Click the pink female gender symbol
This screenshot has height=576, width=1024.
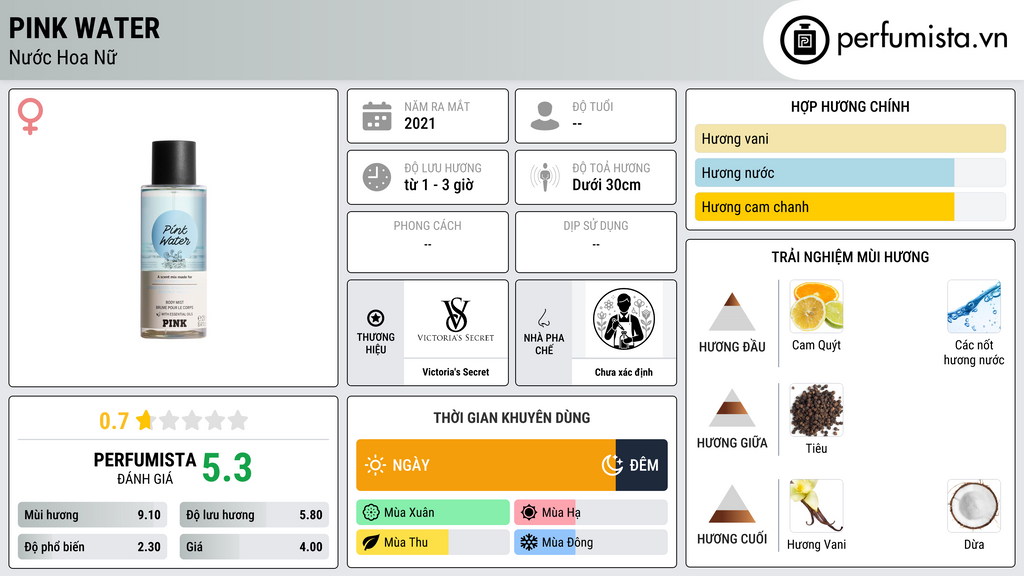tap(30, 116)
